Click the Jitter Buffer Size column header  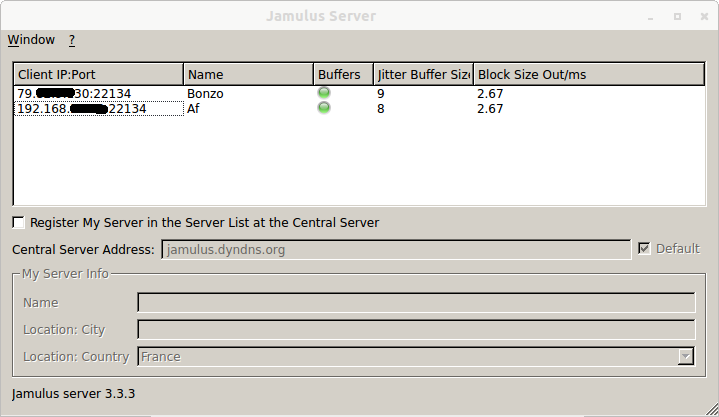pos(423,75)
